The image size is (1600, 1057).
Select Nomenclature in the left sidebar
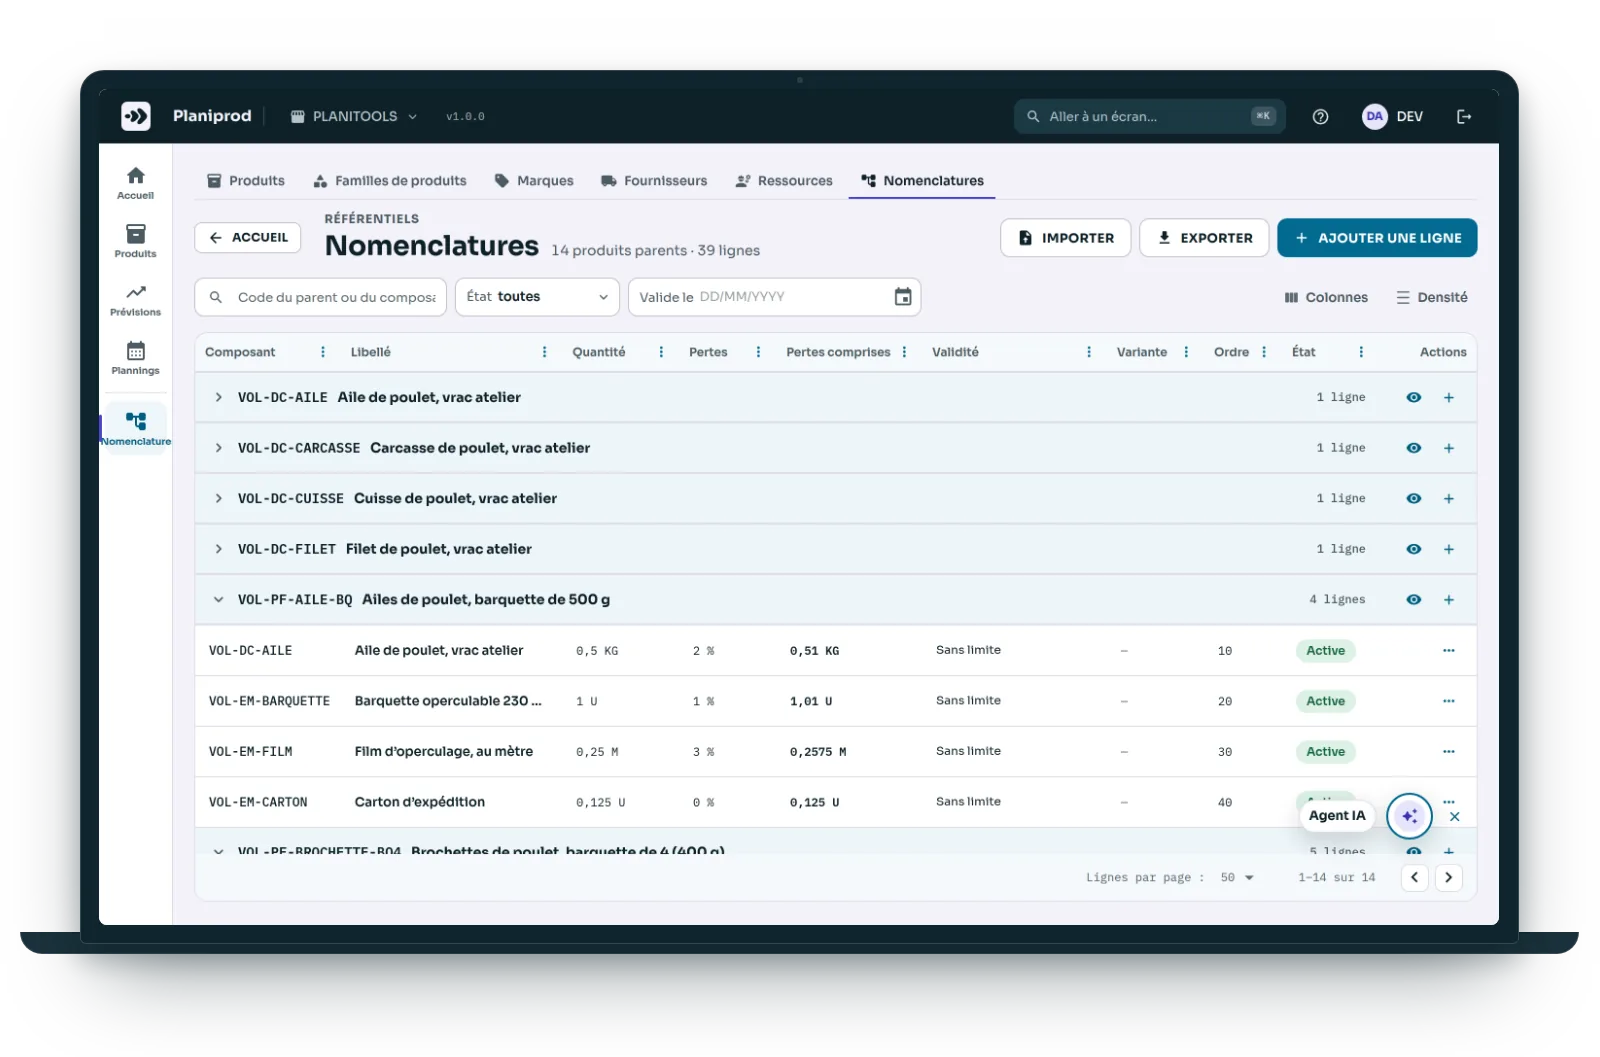coord(135,428)
